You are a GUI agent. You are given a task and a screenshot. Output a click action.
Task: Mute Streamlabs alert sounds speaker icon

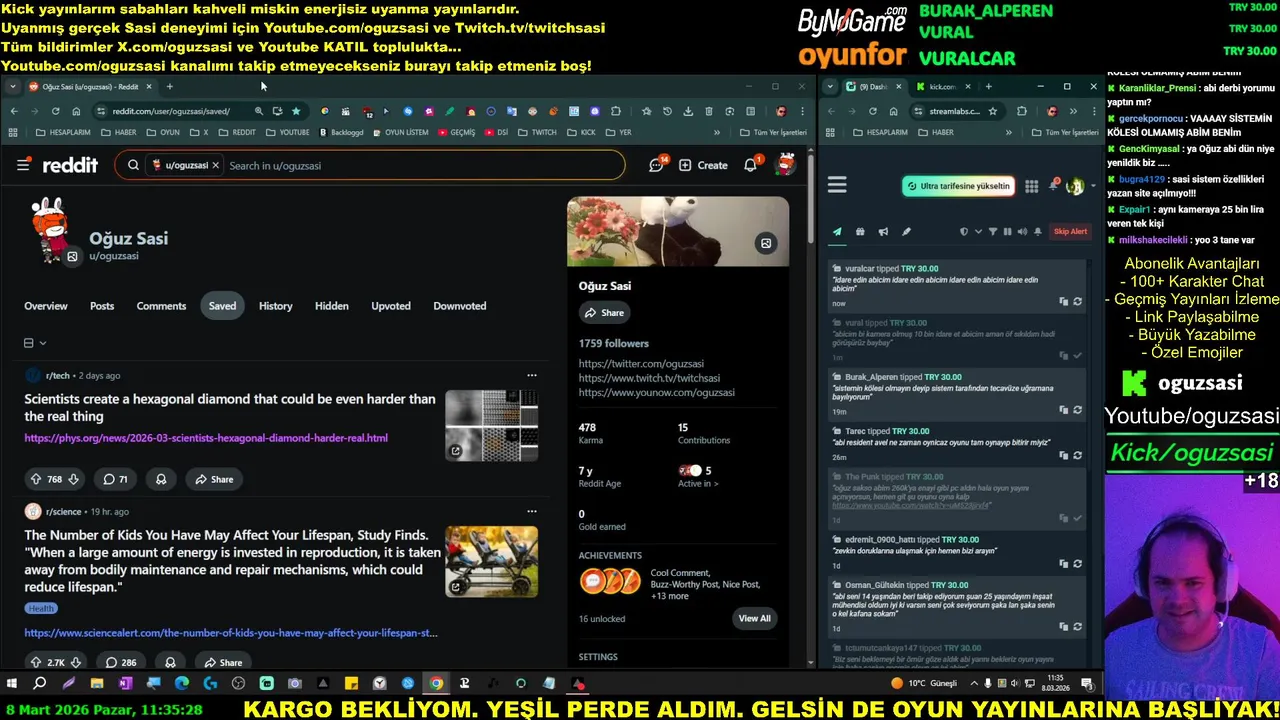coord(1022,232)
